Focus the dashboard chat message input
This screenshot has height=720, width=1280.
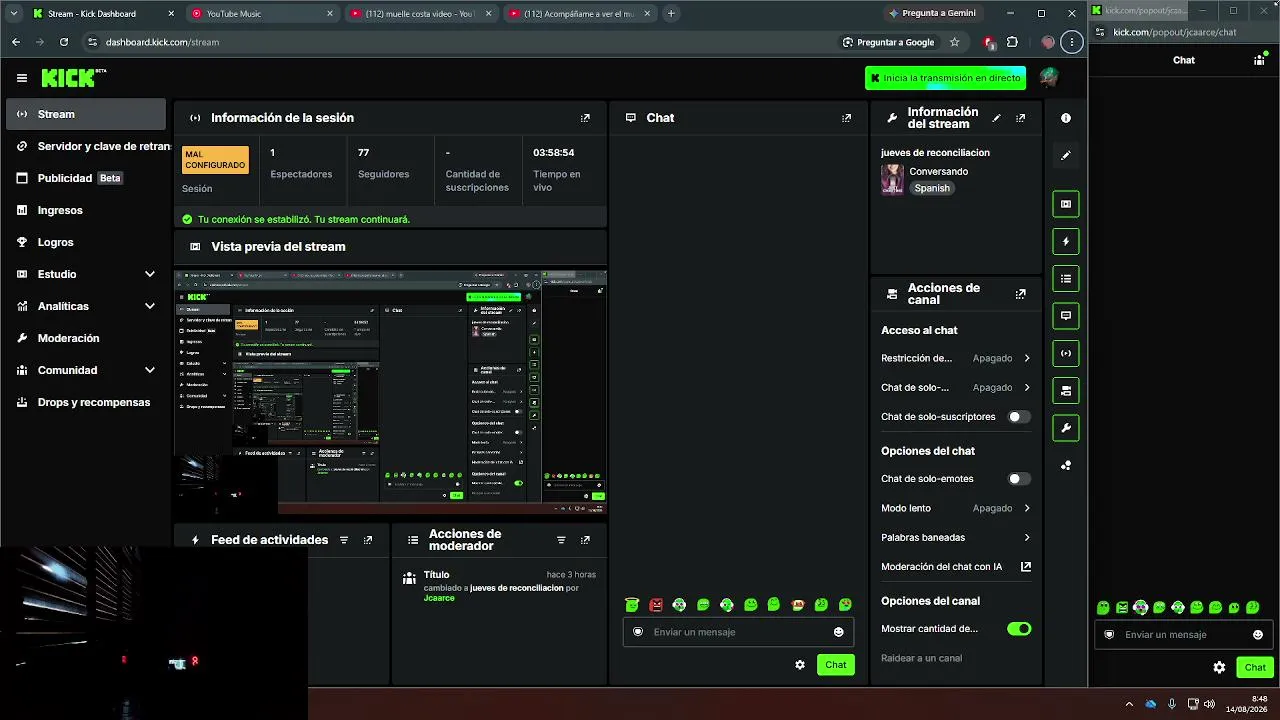(738, 632)
